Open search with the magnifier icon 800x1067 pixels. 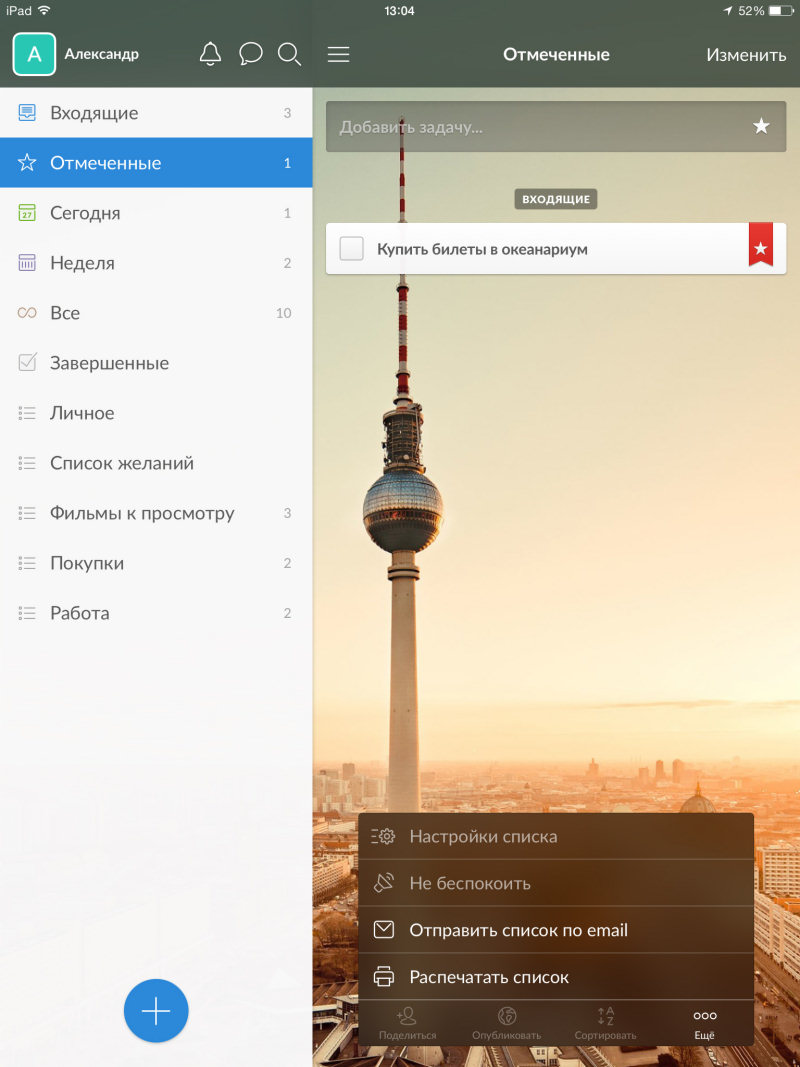[x=289, y=54]
